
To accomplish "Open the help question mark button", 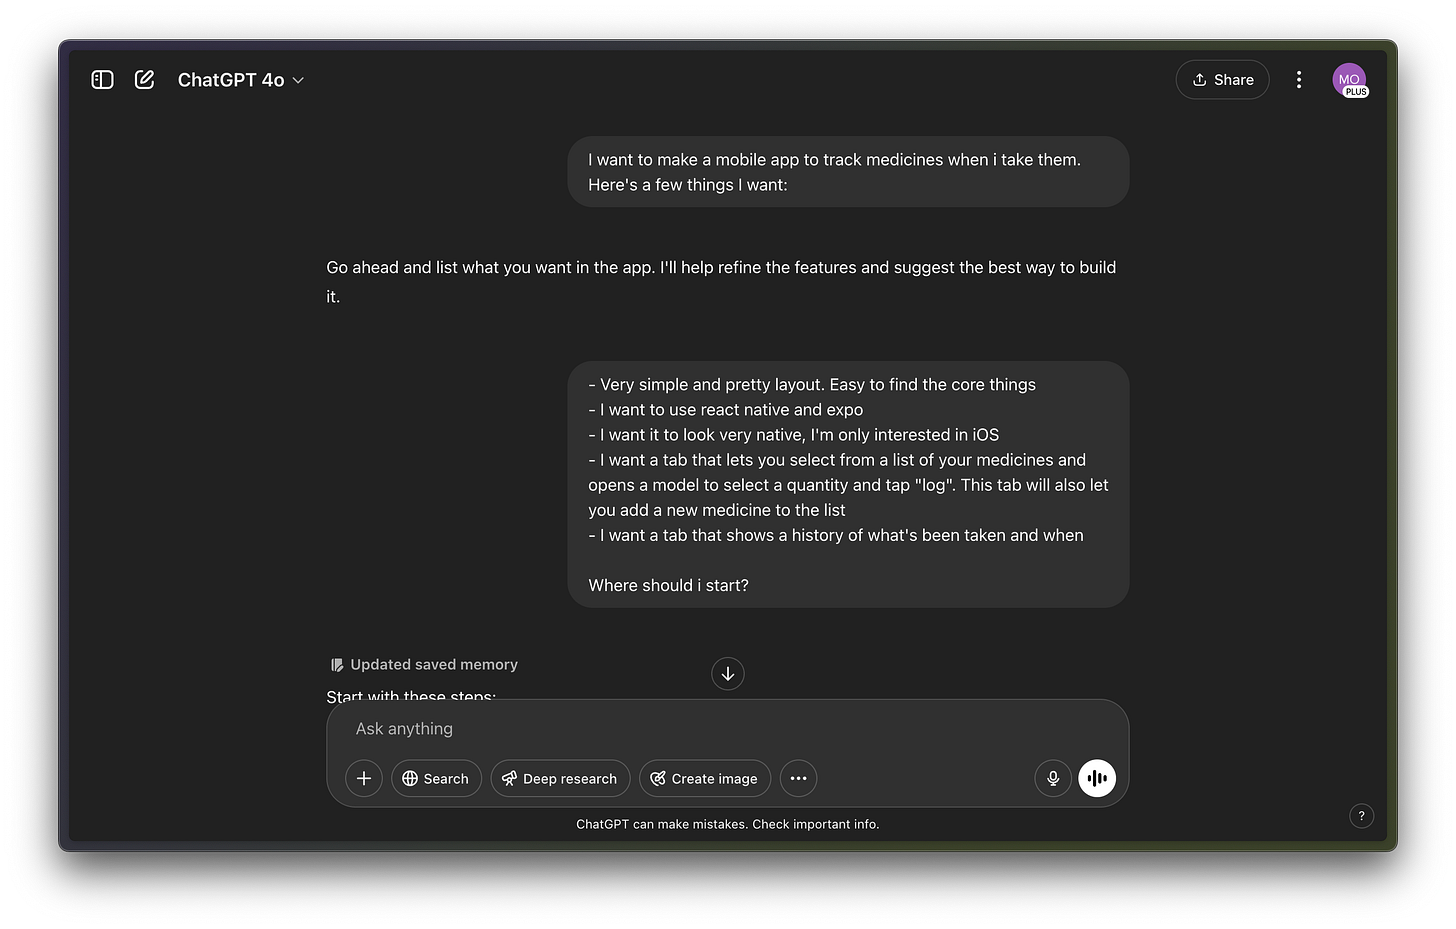I will click(1361, 816).
